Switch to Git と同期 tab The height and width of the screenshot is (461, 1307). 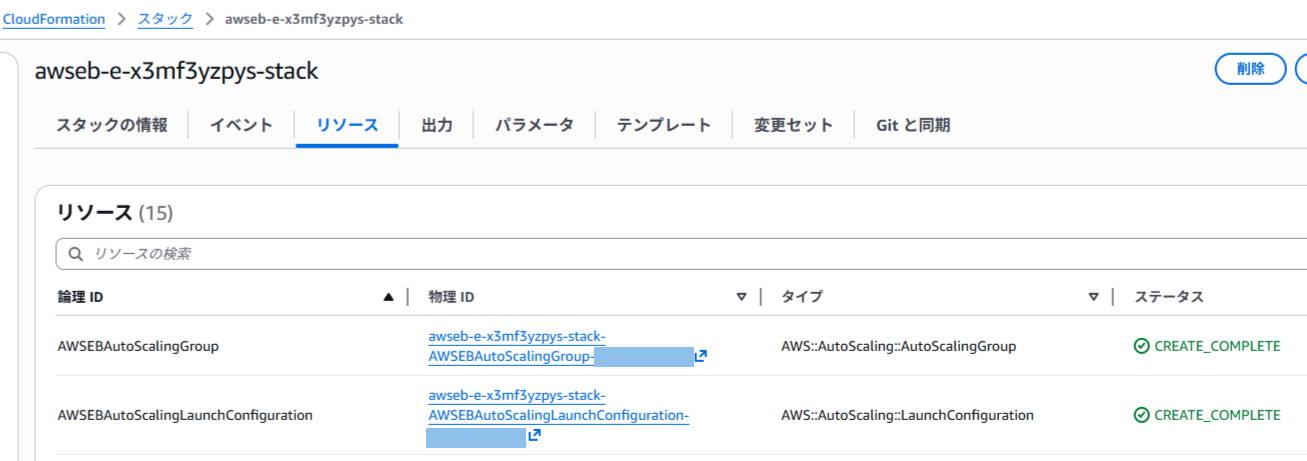913,125
